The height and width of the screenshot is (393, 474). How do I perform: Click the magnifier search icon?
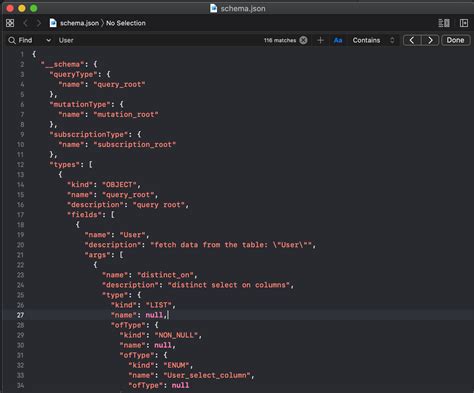(x=12, y=40)
